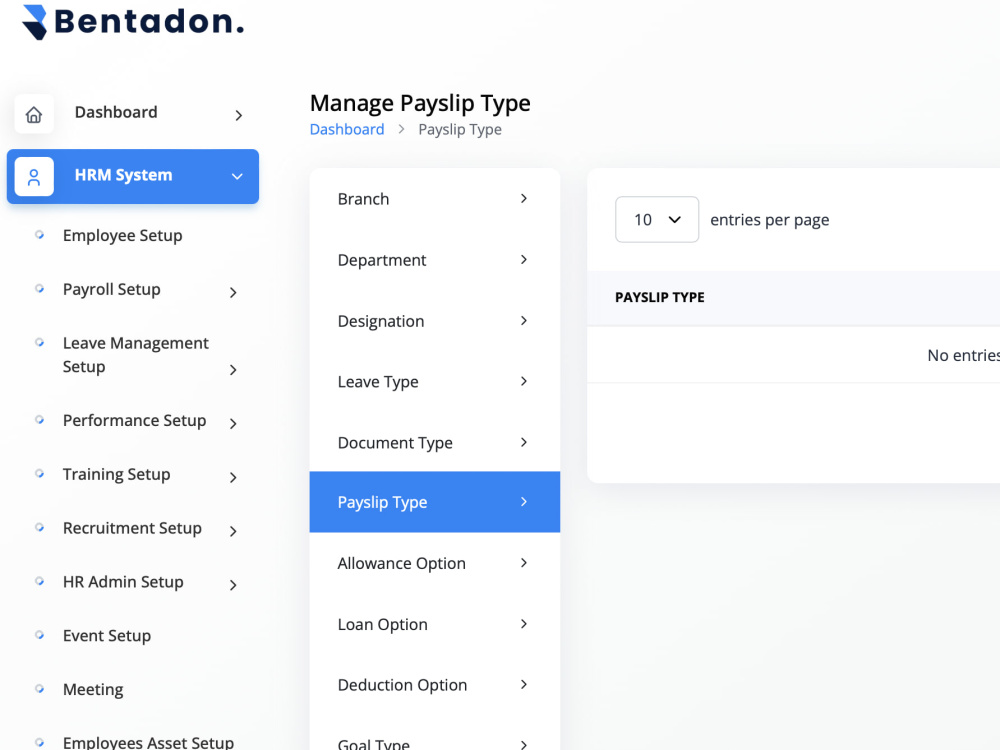Expand HR Admin Setup arrow
This screenshot has width=1000, height=750.
pyautogui.click(x=233, y=585)
